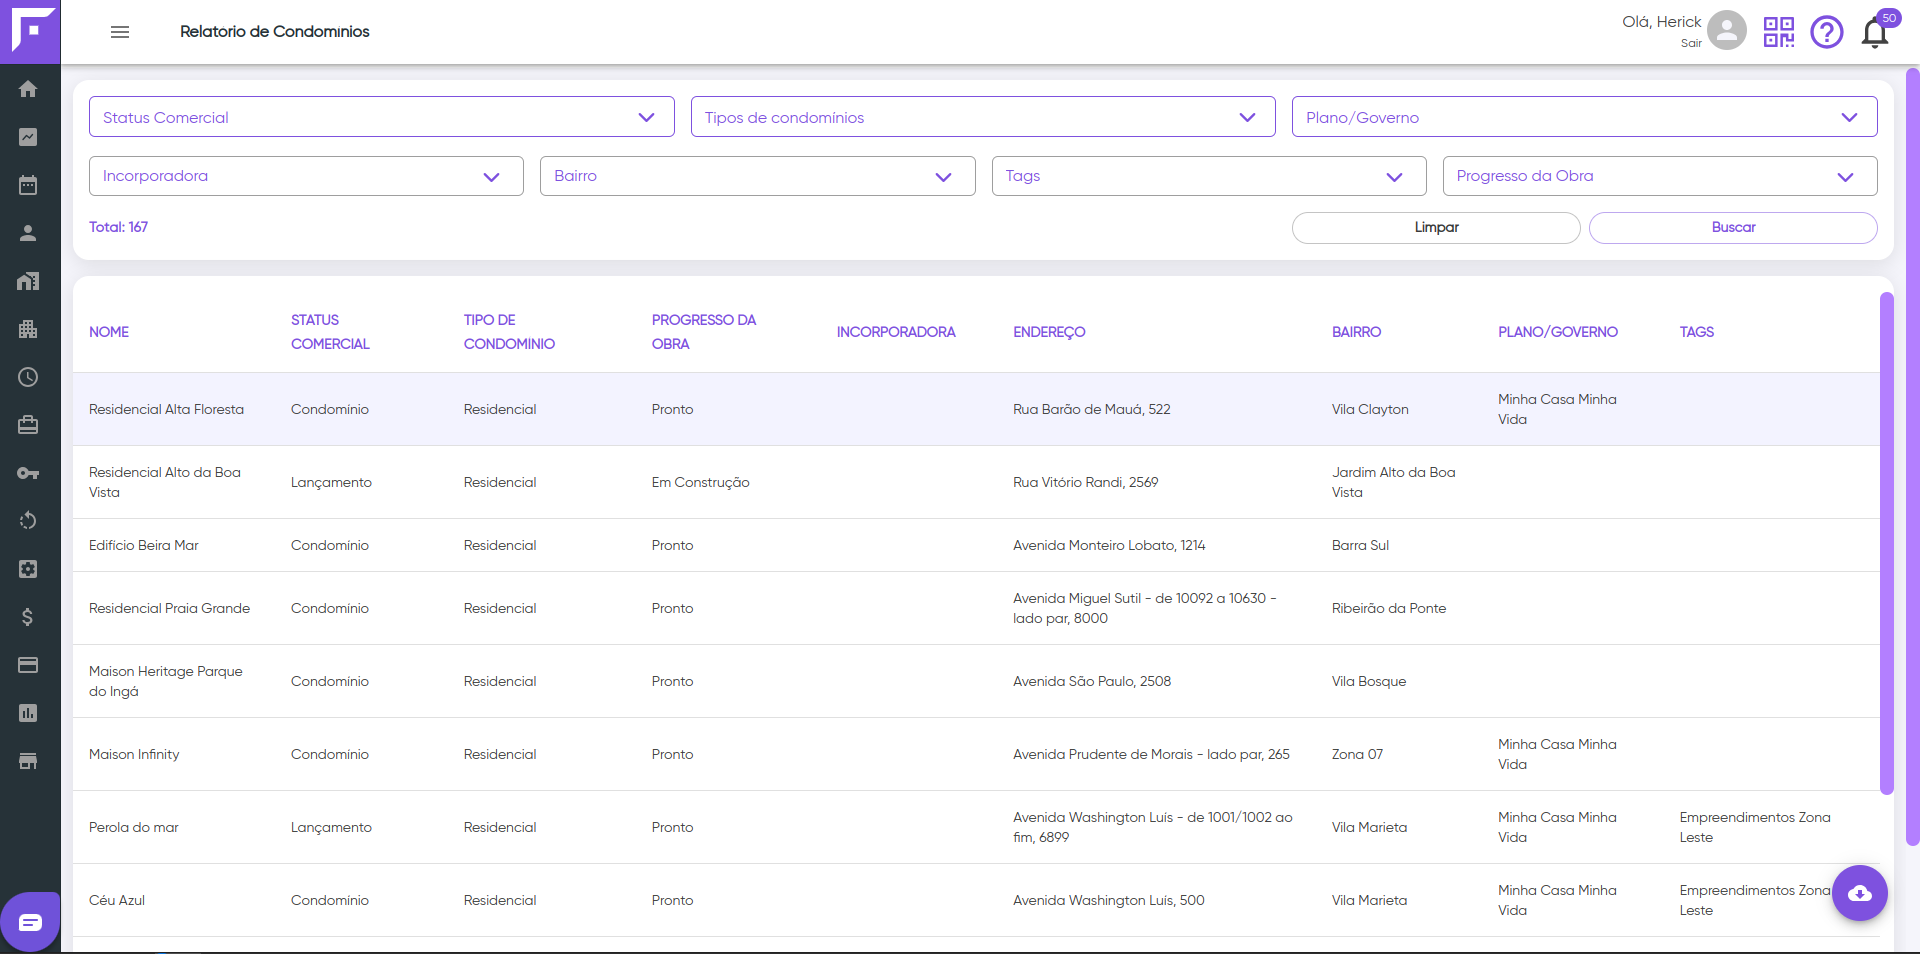
Task: Expand the Plano/Governo filter dropdown
Action: (x=1585, y=117)
